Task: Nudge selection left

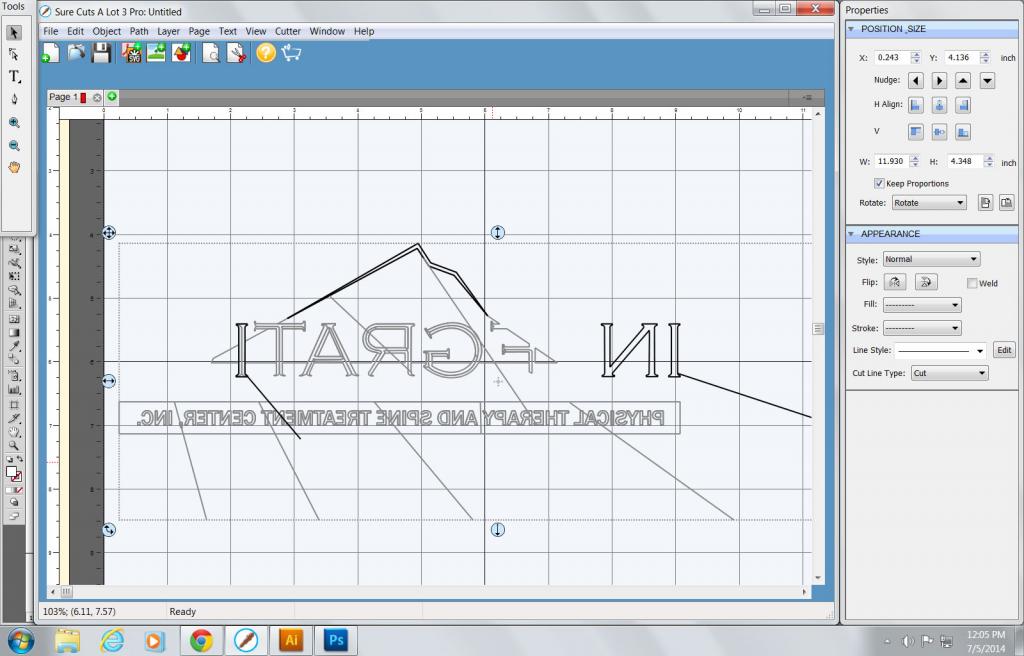Action: pos(916,80)
